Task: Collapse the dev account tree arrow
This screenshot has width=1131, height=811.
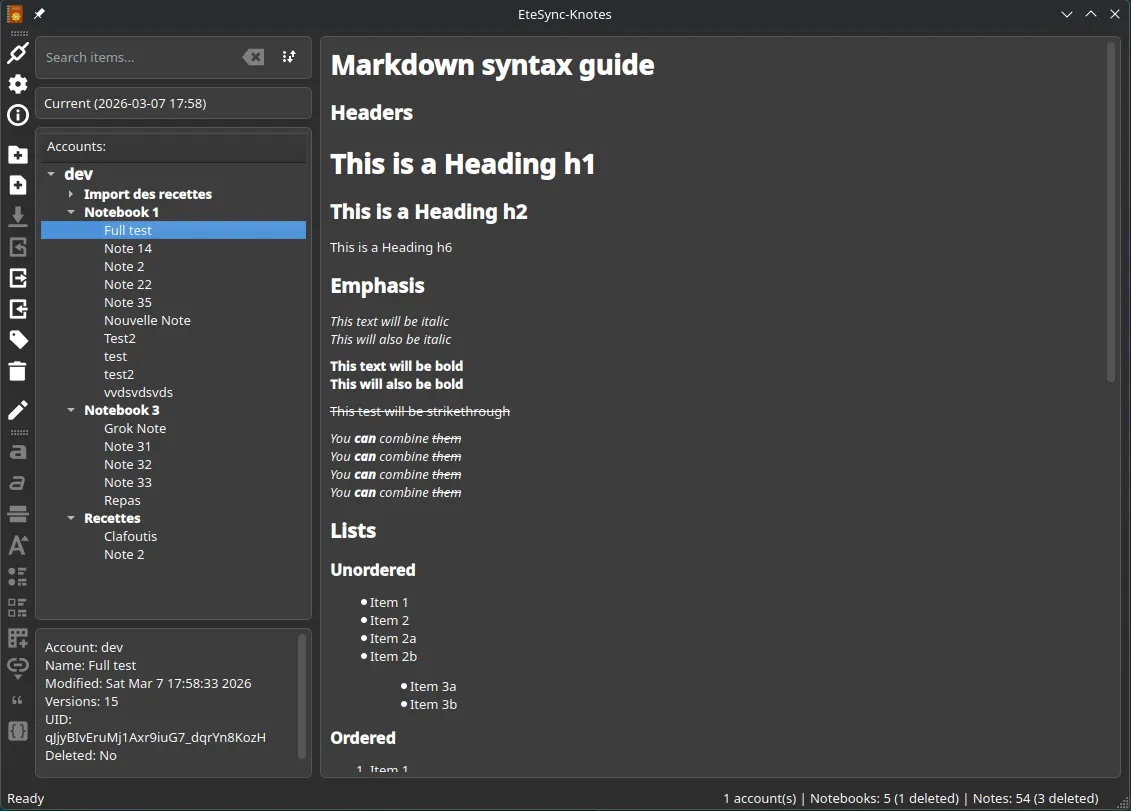Action: click(51, 174)
